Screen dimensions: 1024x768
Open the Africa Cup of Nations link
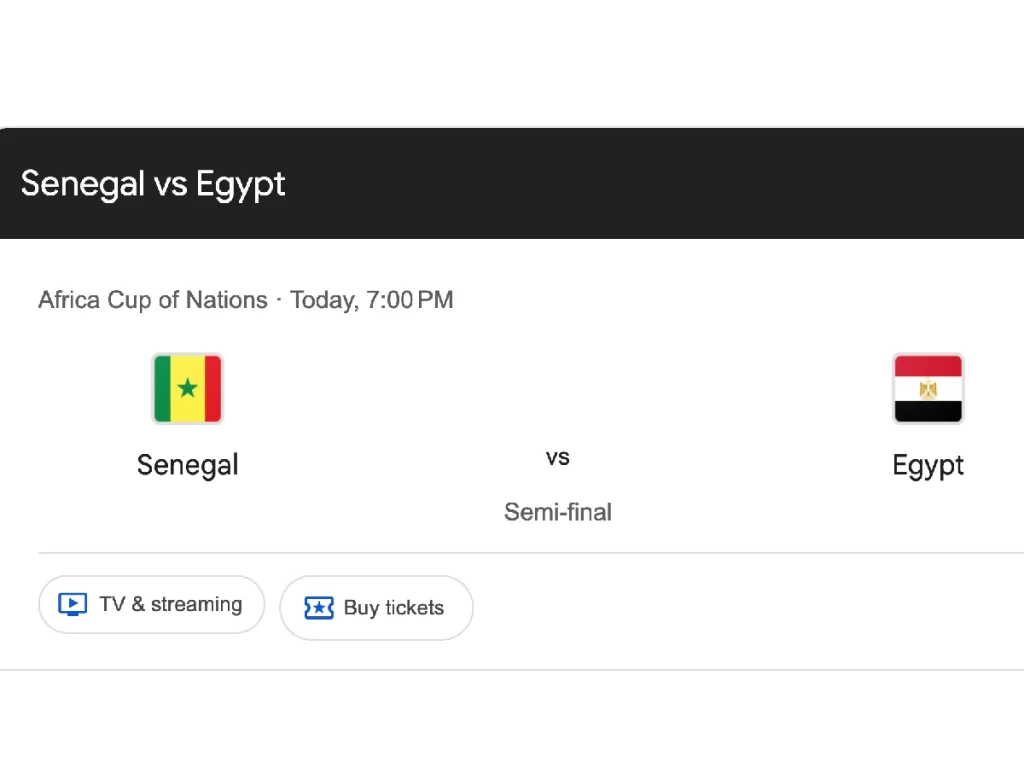point(153,300)
